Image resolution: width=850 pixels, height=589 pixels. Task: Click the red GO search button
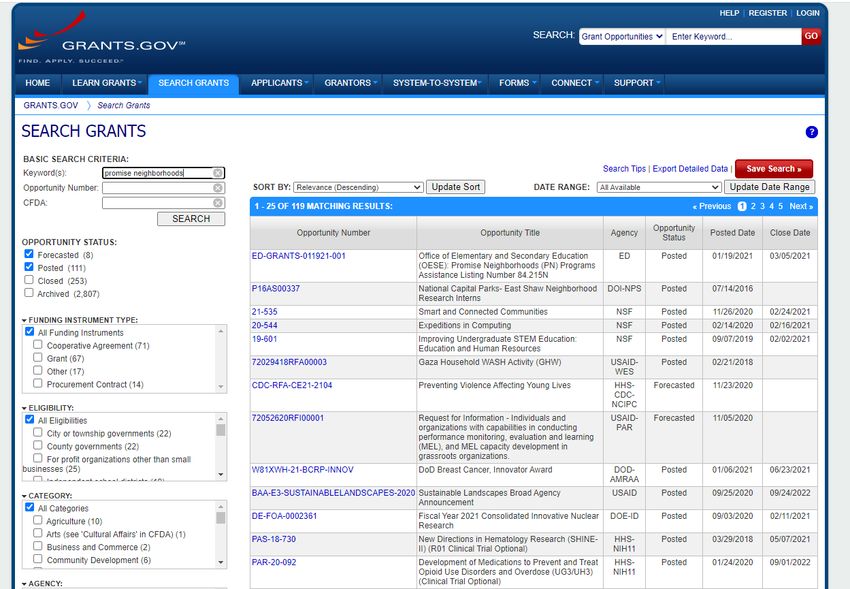click(811, 36)
